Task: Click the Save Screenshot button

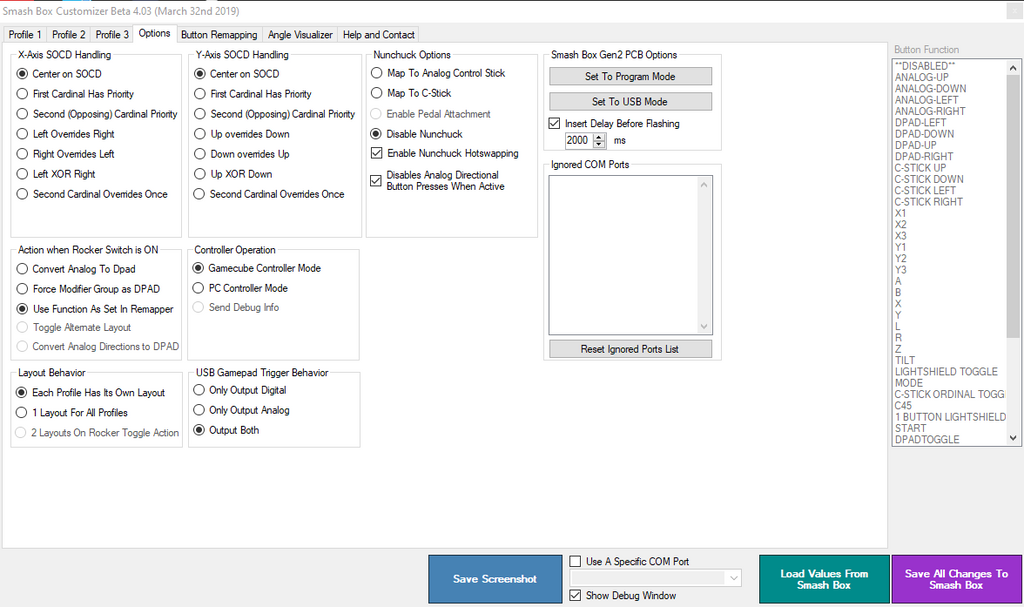Action: pos(495,579)
